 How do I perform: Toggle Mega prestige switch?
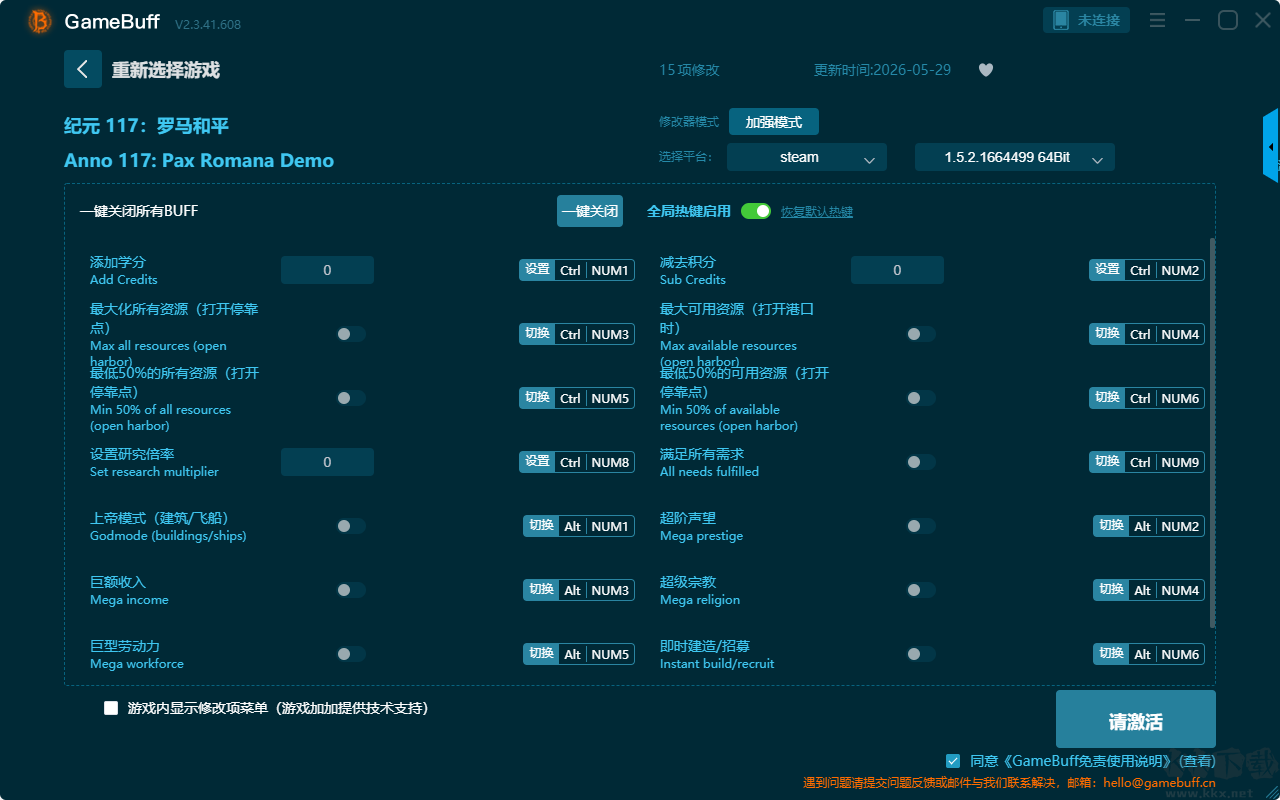921,526
